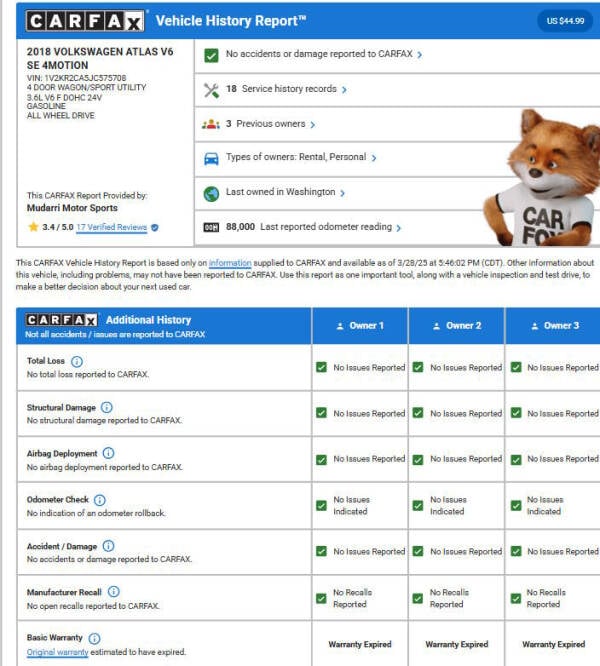The height and width of the screenshot is (666, 600).
Task: Click the 2018 Volkswagen Atlas V6 title
Action: pos(100,59)
